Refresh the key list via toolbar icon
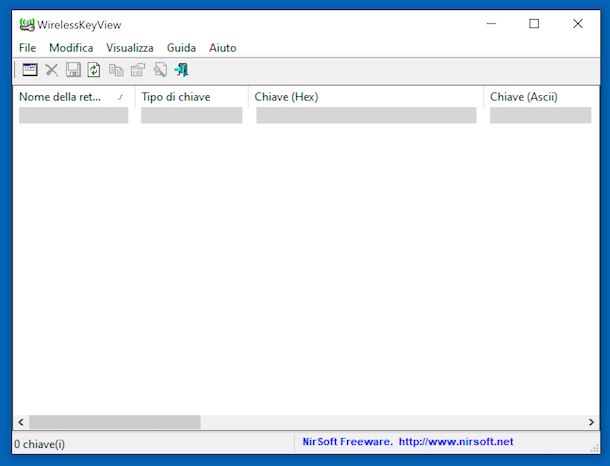The width and height of the screenshot is (610, 466). [94, 70]
